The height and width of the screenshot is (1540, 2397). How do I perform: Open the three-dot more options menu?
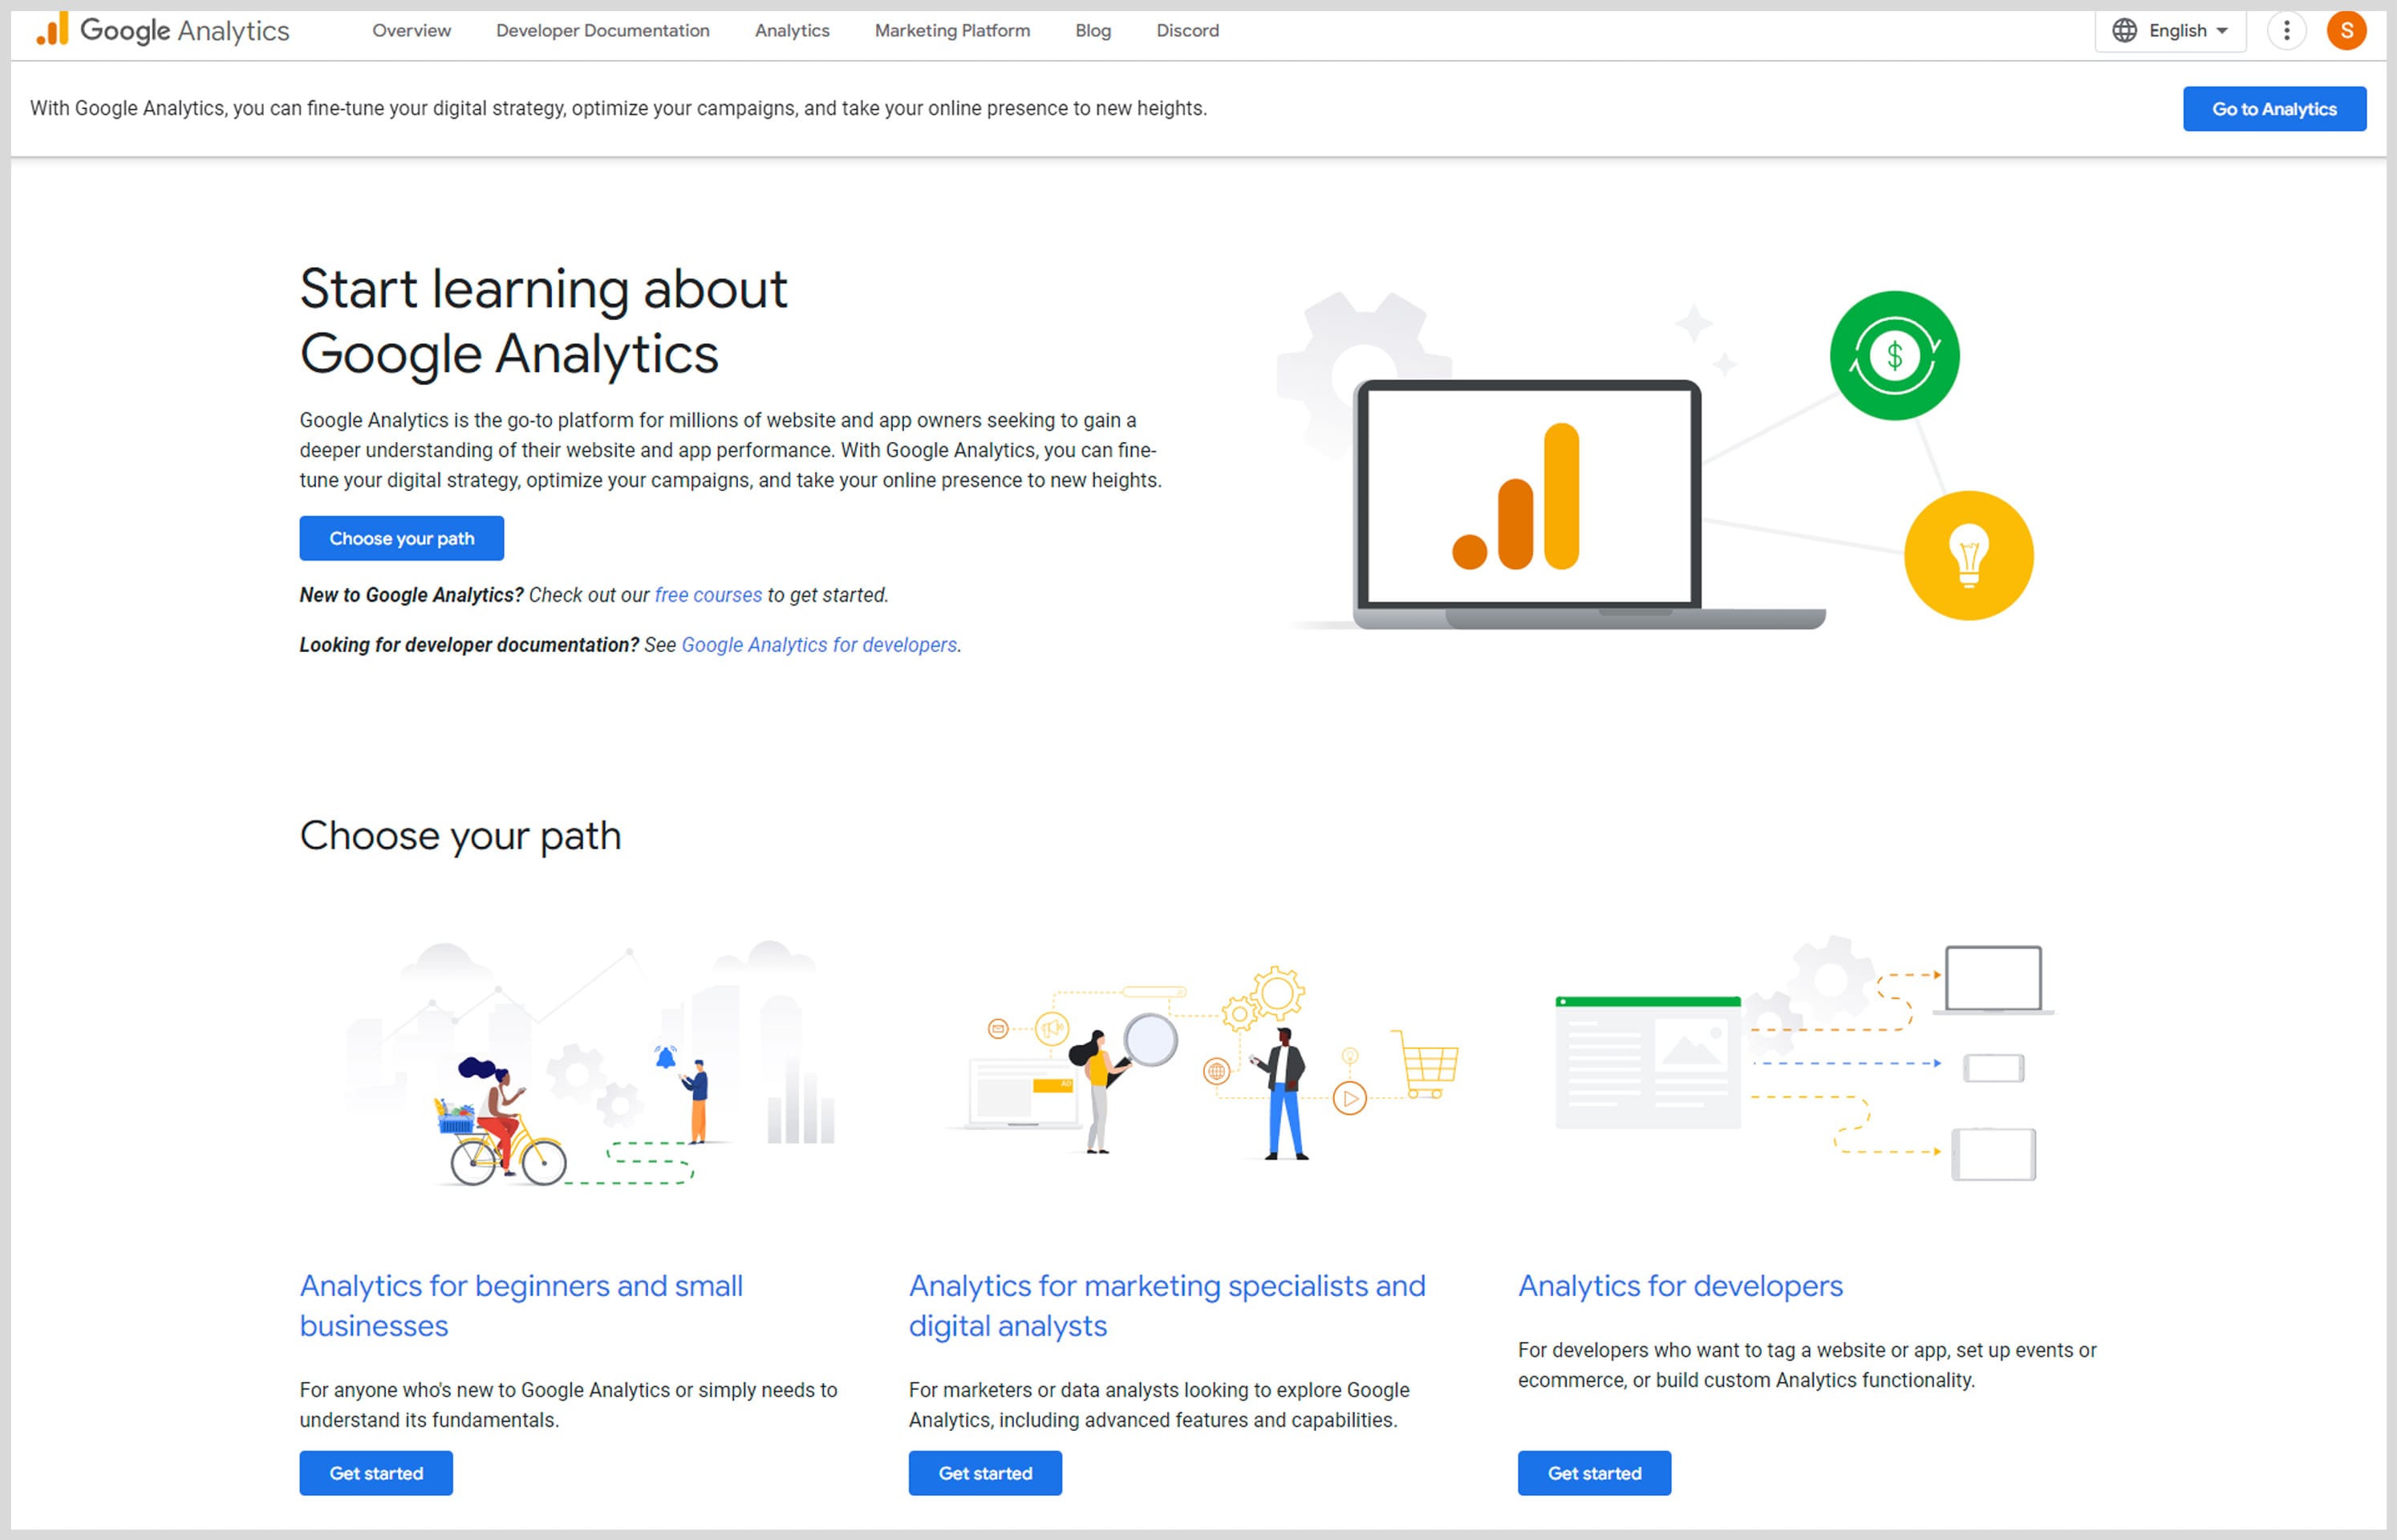pos(2286,31)
